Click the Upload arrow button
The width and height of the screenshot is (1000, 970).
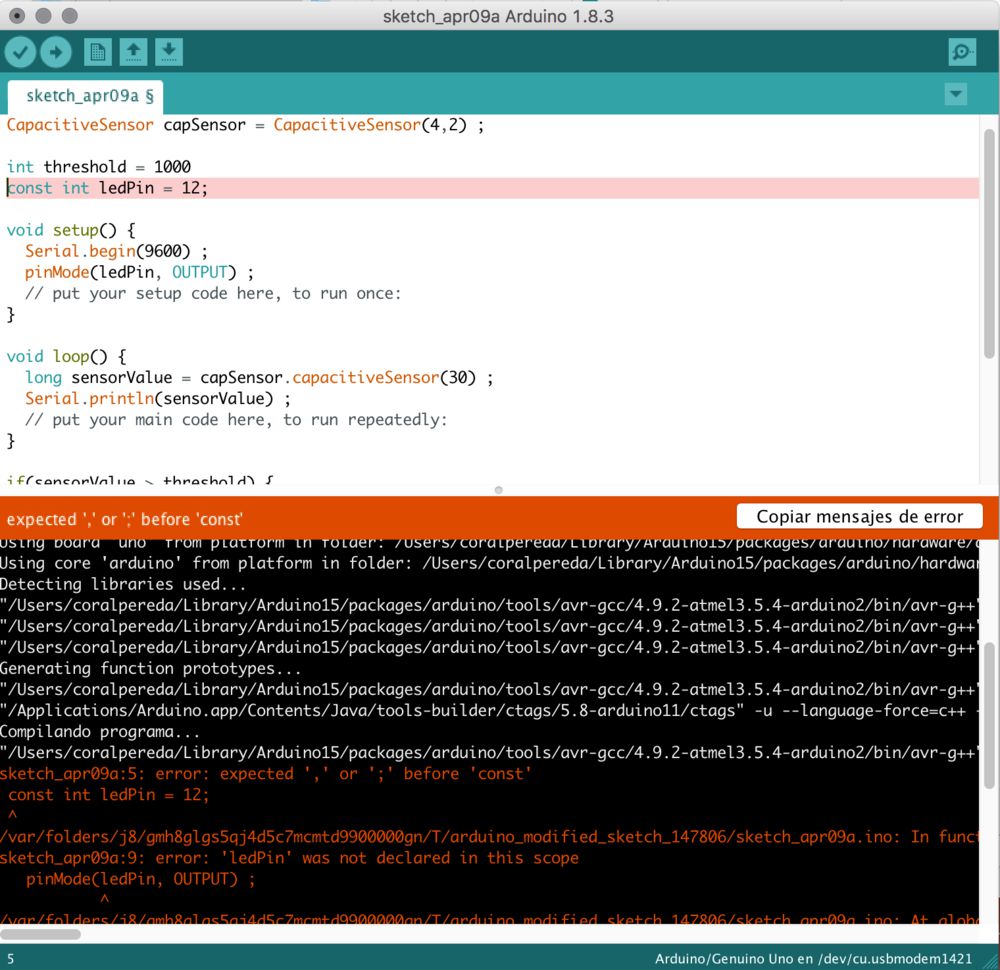click(x=56, y=52)
